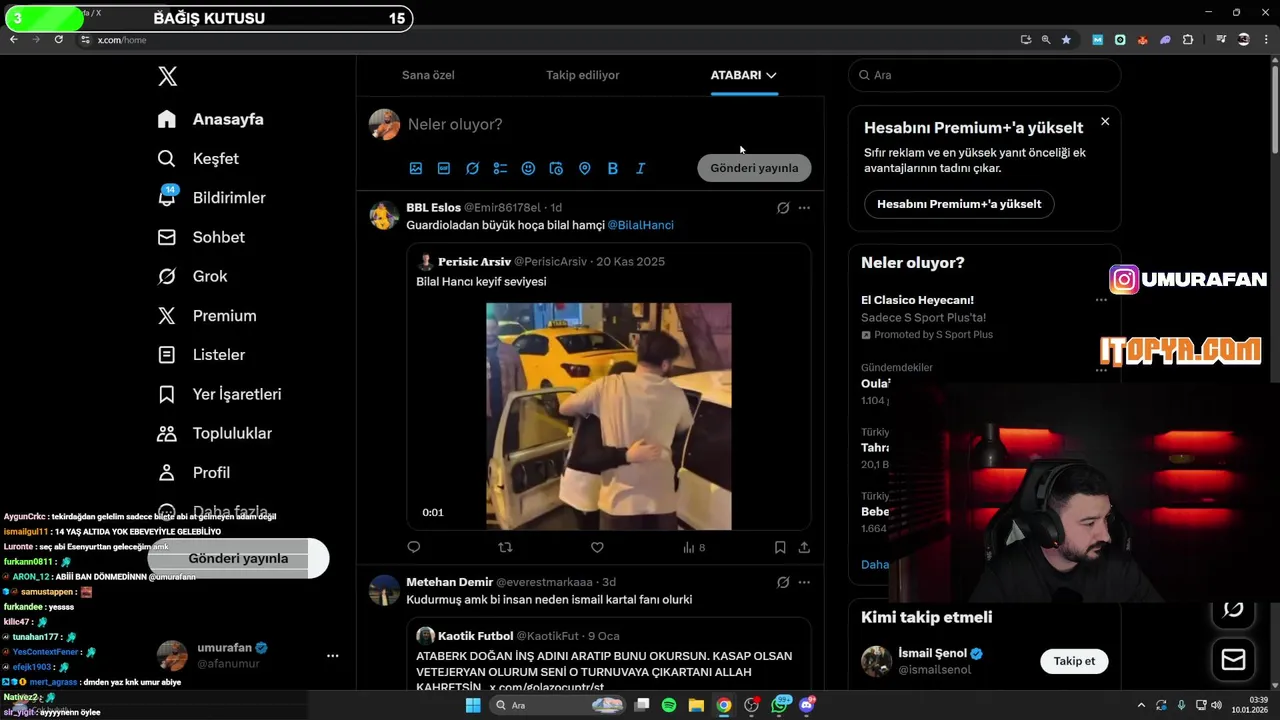Open the Windows Start menu
This screenshot has width=1280, height=720.
click(x=473, y=705)
